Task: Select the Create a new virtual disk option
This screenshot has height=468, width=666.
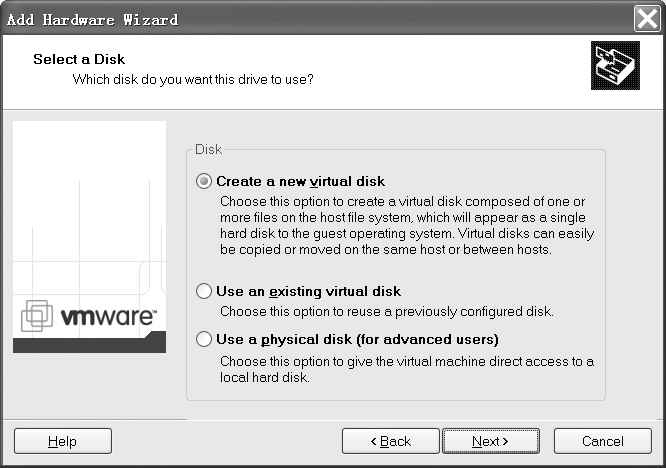Action: (205, 181)
